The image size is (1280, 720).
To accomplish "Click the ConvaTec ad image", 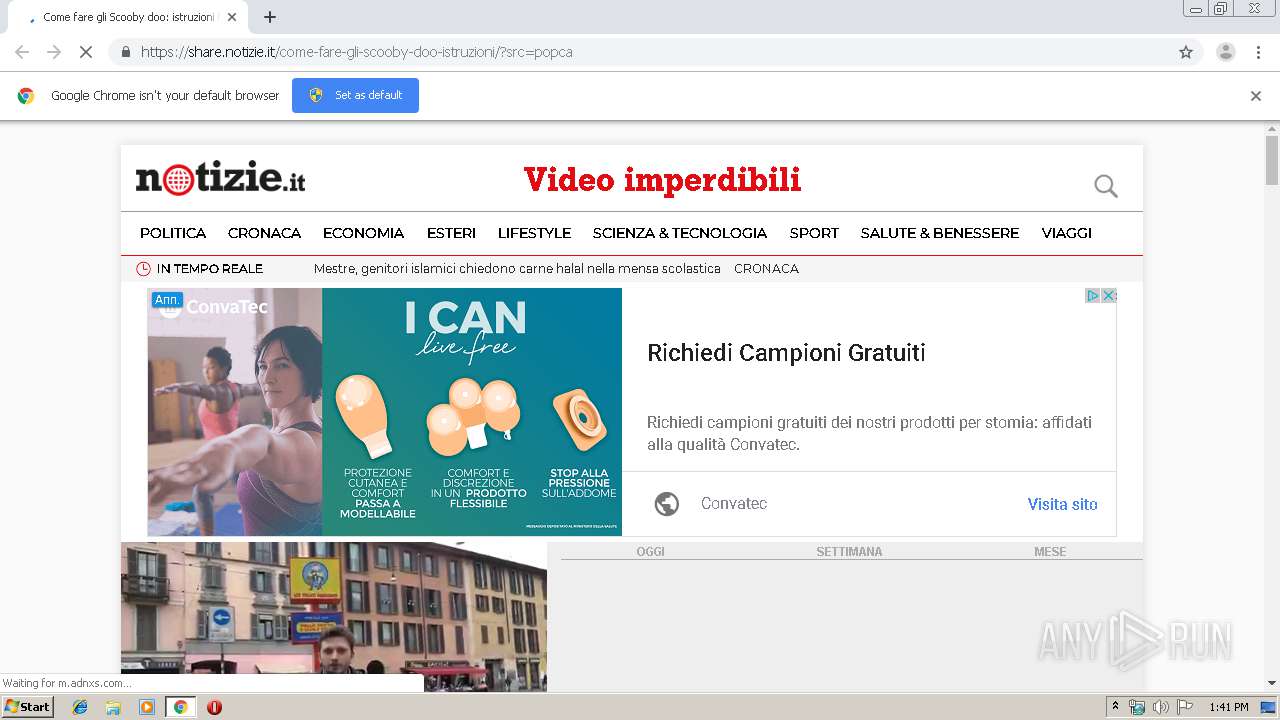I will click(x=385, y=412).
